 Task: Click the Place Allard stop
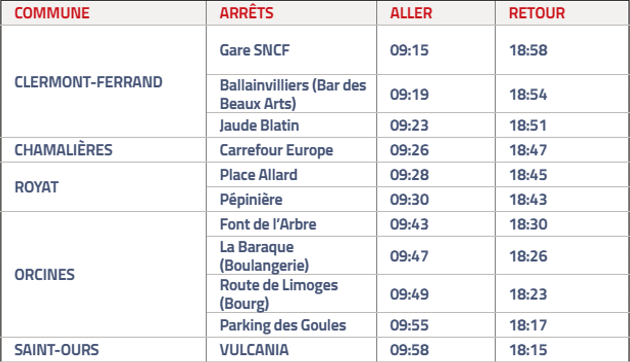pos(258,175)
